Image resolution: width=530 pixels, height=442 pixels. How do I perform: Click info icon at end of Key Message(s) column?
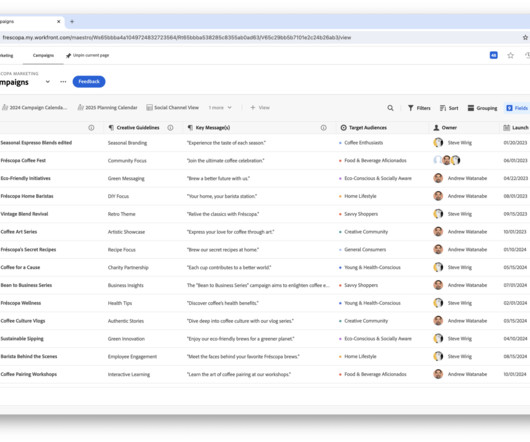[323, 128]
